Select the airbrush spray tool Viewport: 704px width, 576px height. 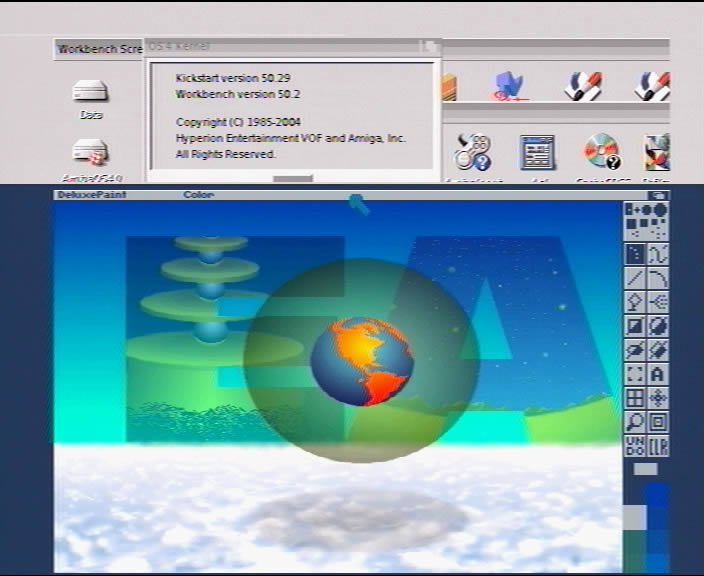pos(658,302)
